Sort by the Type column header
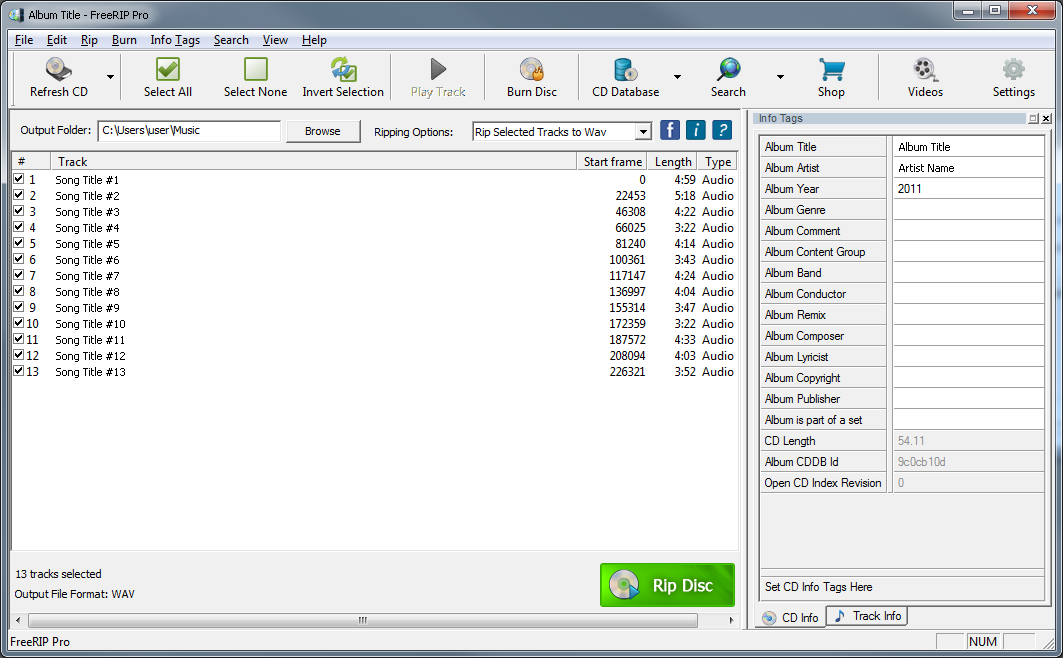 click(717, 161)
